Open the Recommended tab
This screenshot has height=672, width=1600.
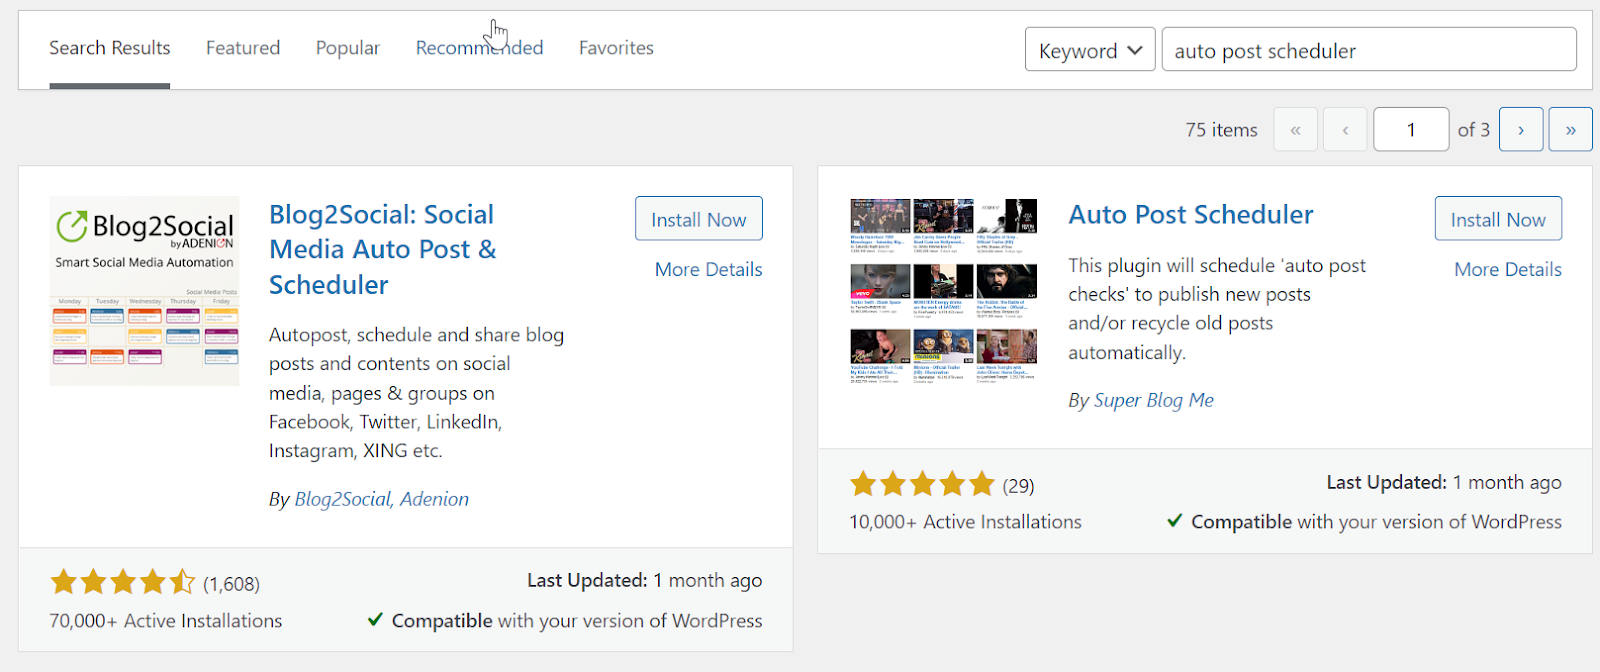tap(480, 48)
